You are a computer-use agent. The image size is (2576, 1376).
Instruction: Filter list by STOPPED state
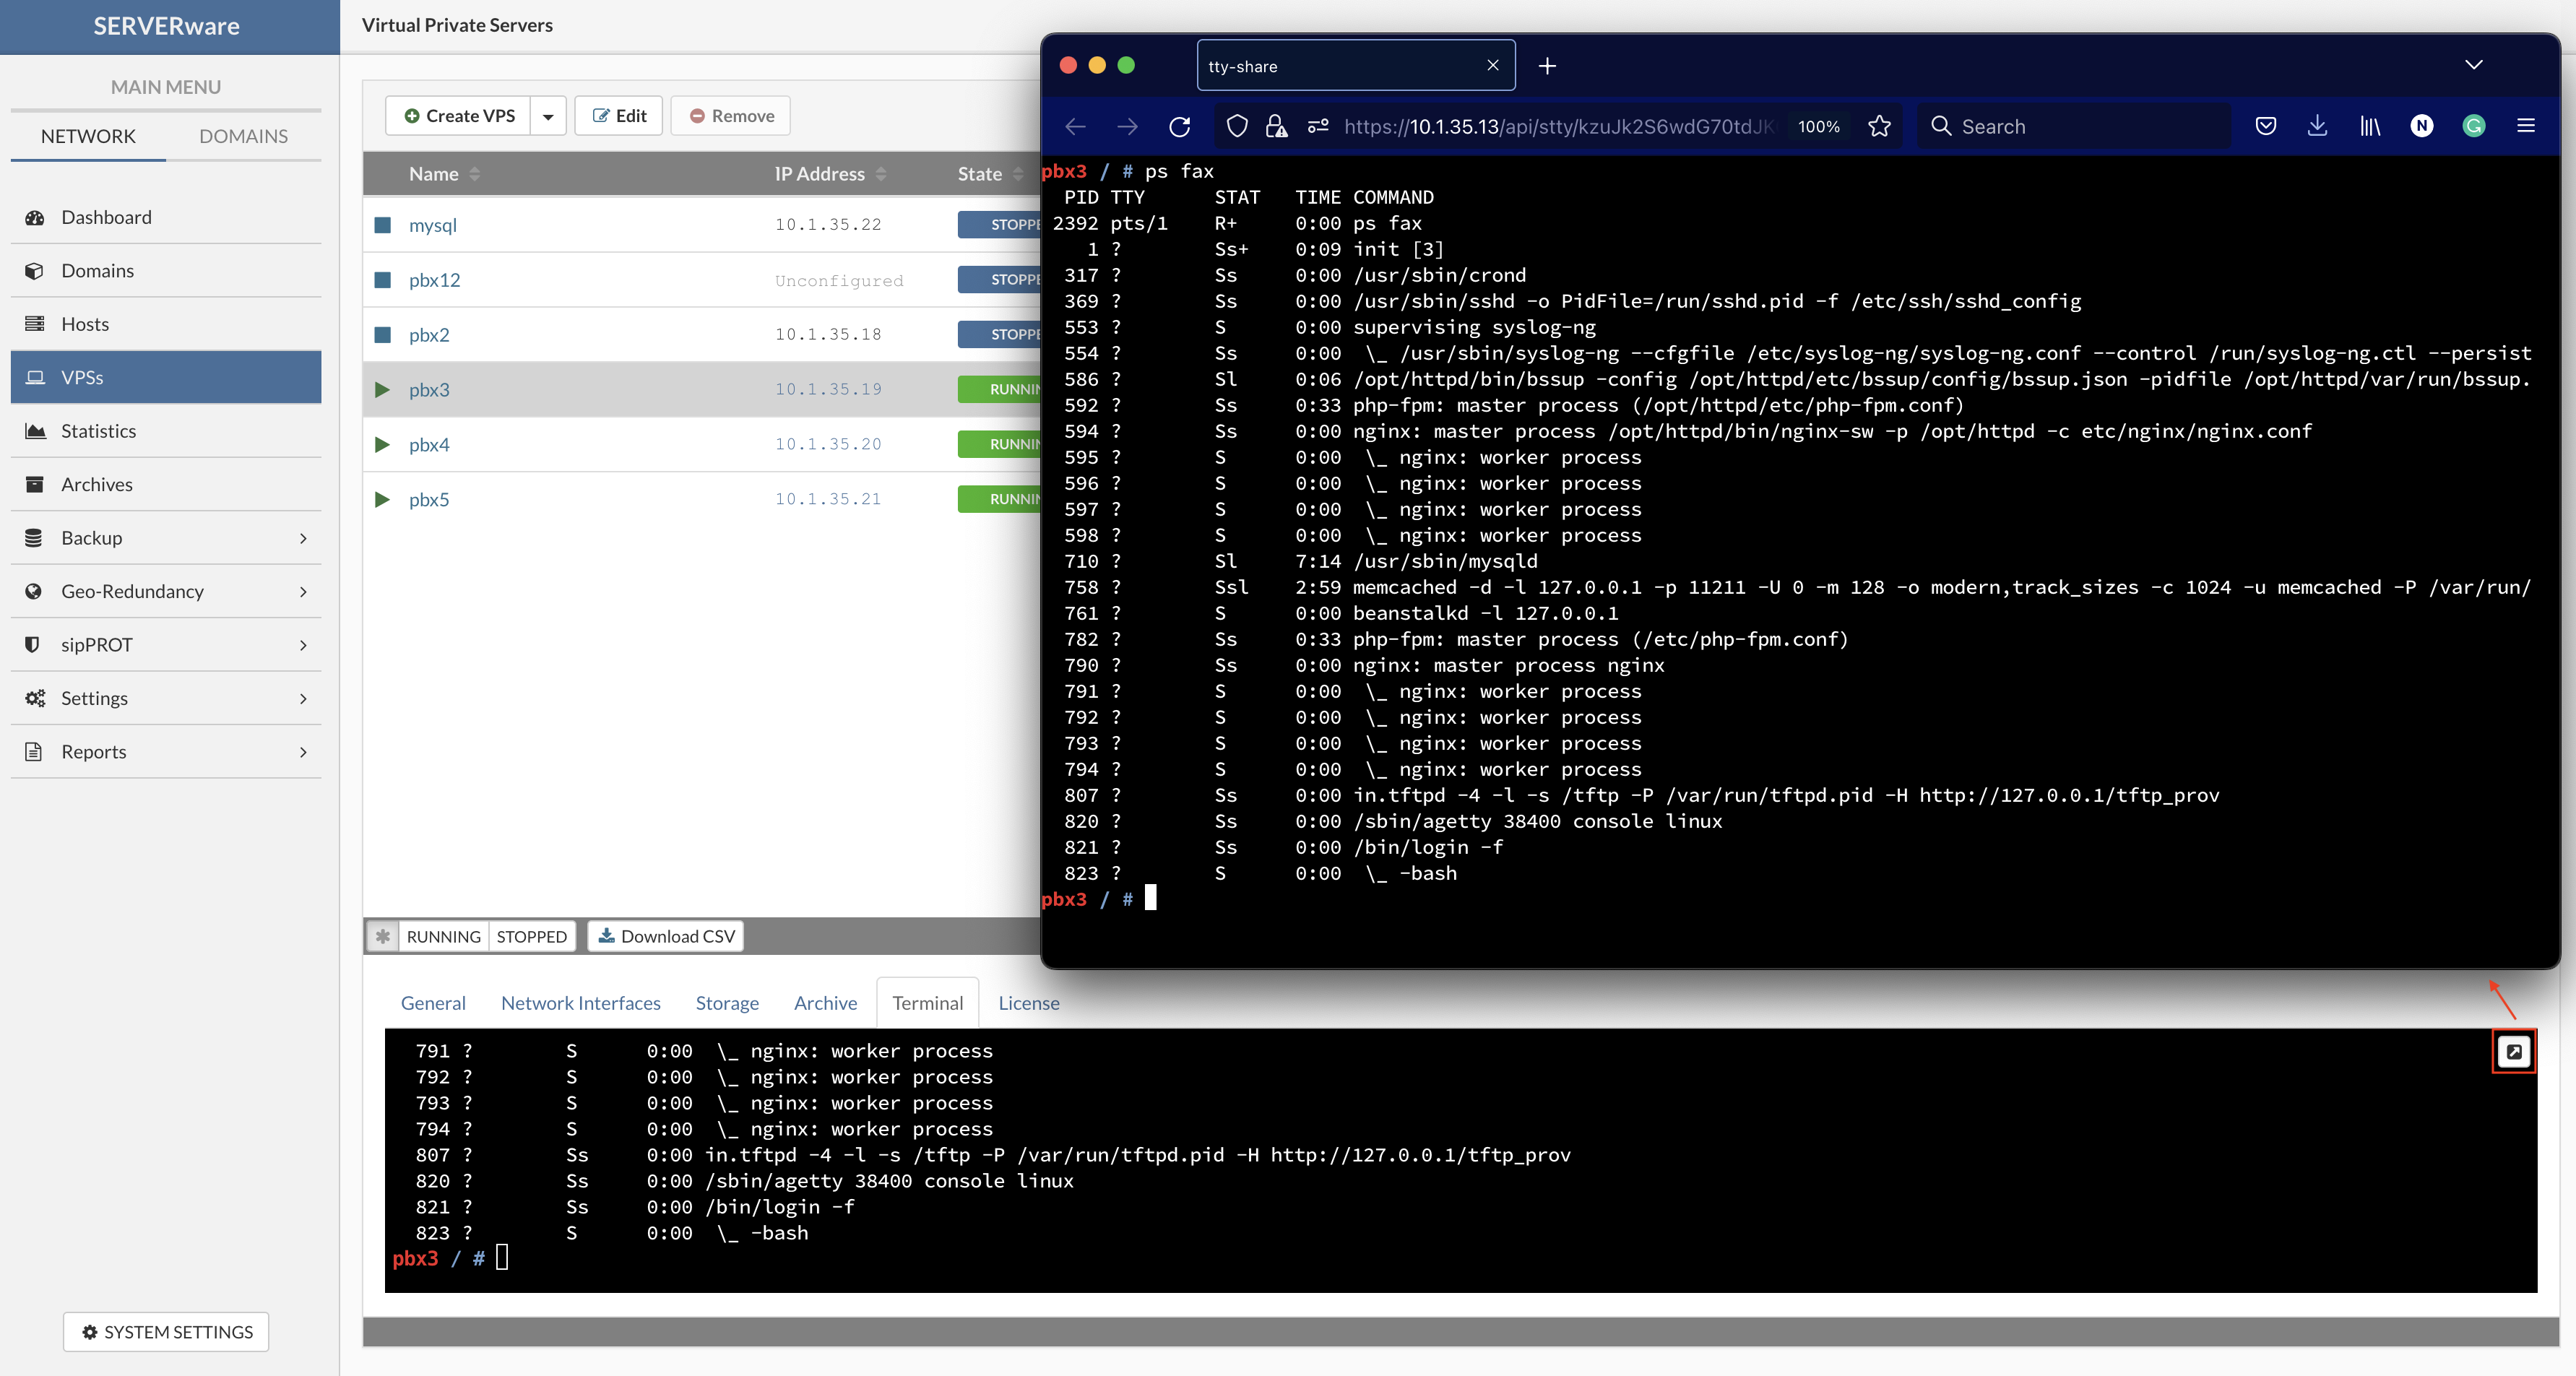(x=531, y=936)
